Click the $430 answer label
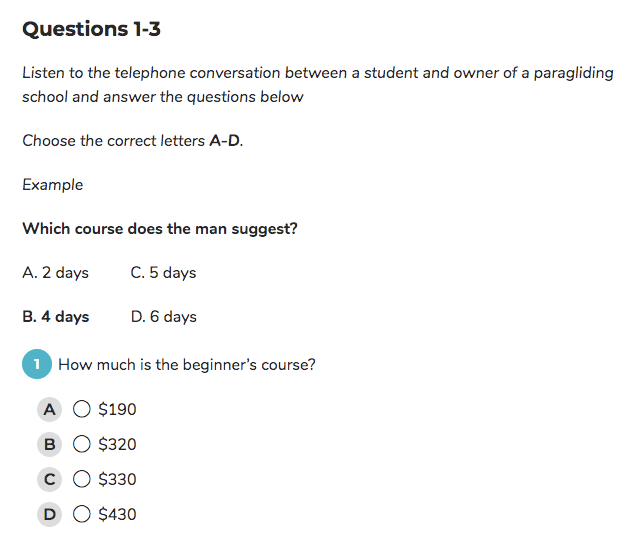 (117, 514)
